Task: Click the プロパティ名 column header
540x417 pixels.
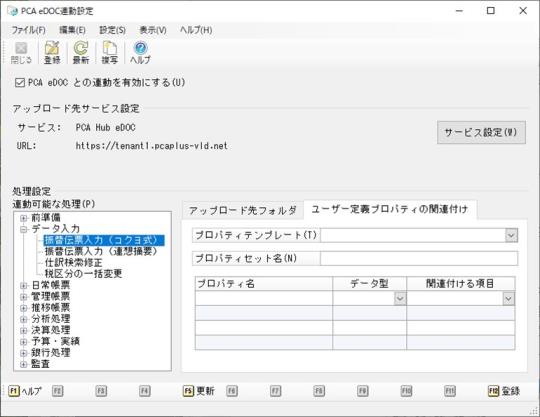Action: click(x=264, y=284)
